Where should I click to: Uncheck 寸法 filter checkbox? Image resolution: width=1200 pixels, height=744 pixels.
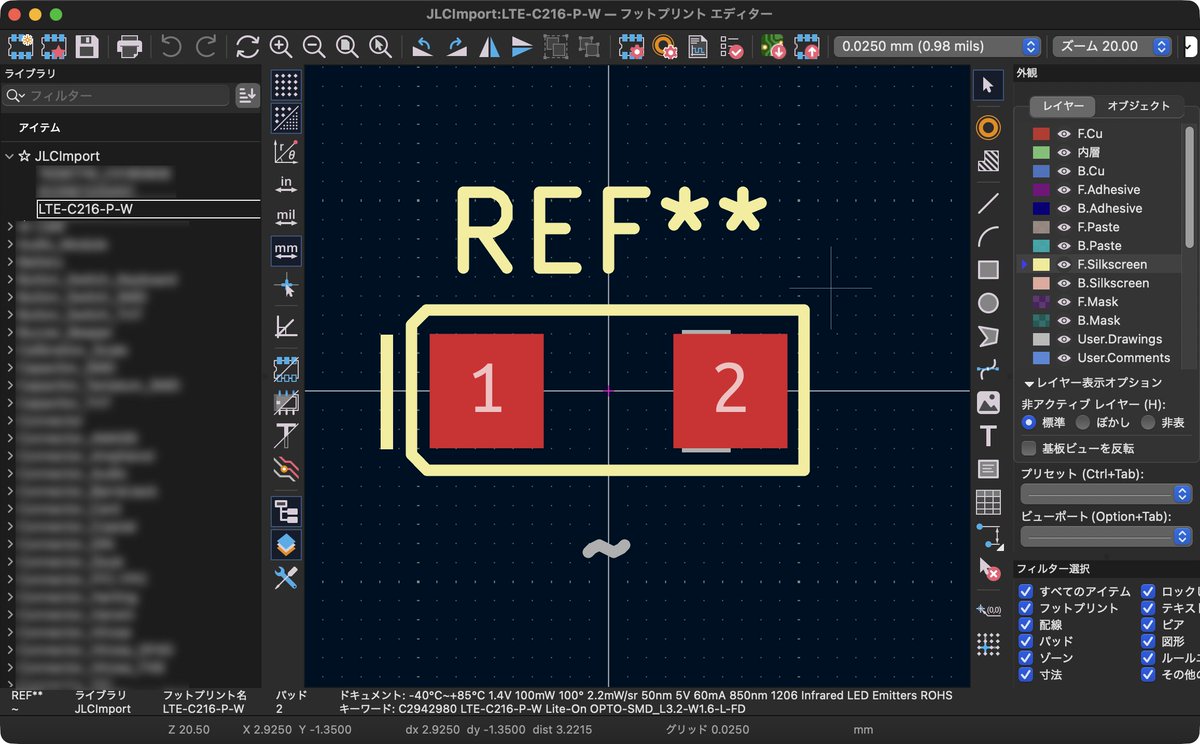pos(1025,675)
